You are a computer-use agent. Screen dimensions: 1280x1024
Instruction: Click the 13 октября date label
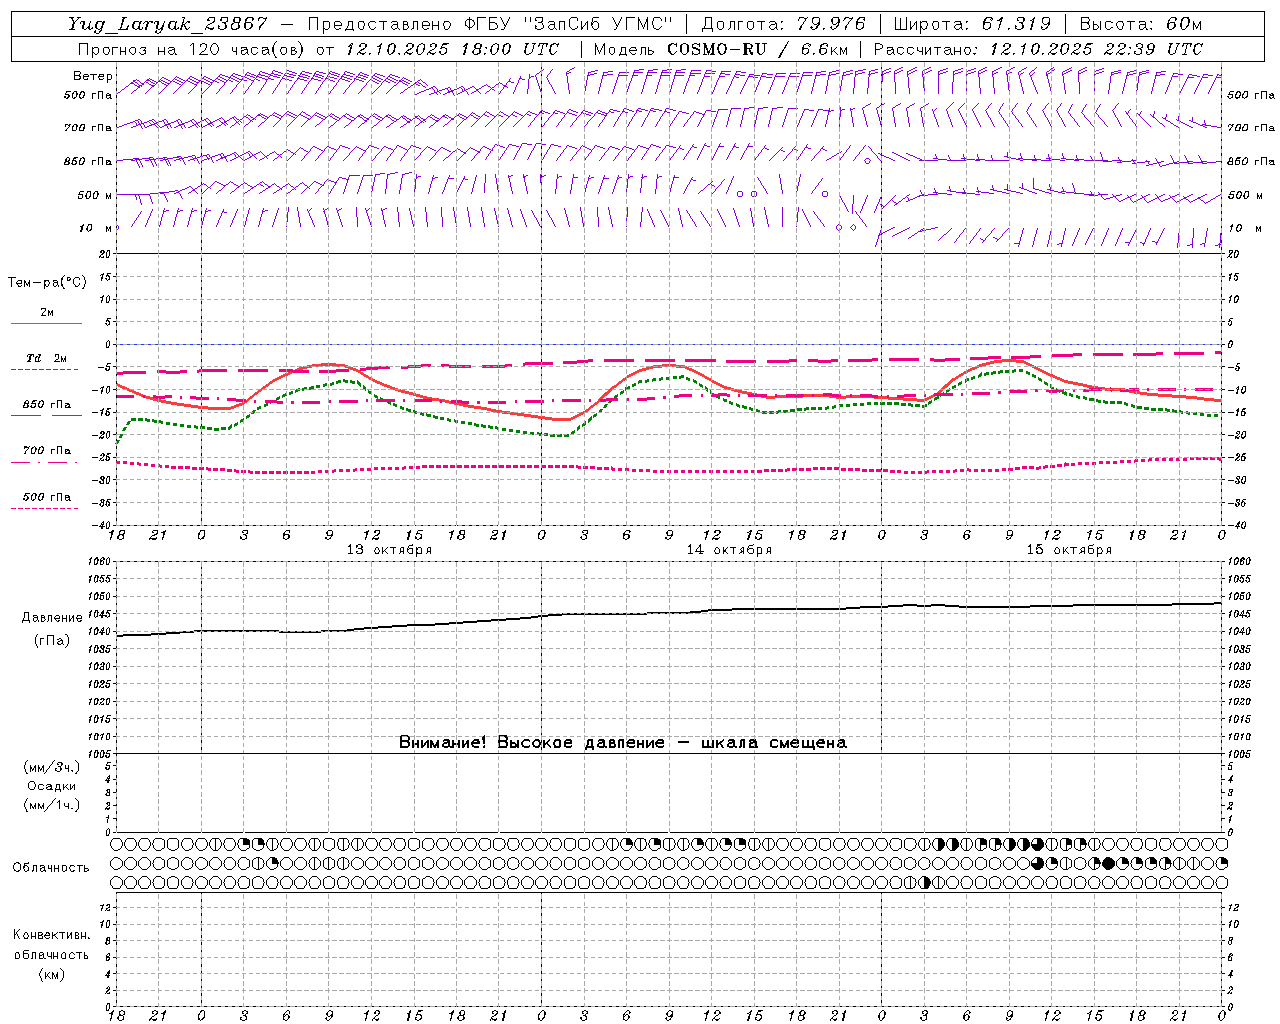pos(389,550)
